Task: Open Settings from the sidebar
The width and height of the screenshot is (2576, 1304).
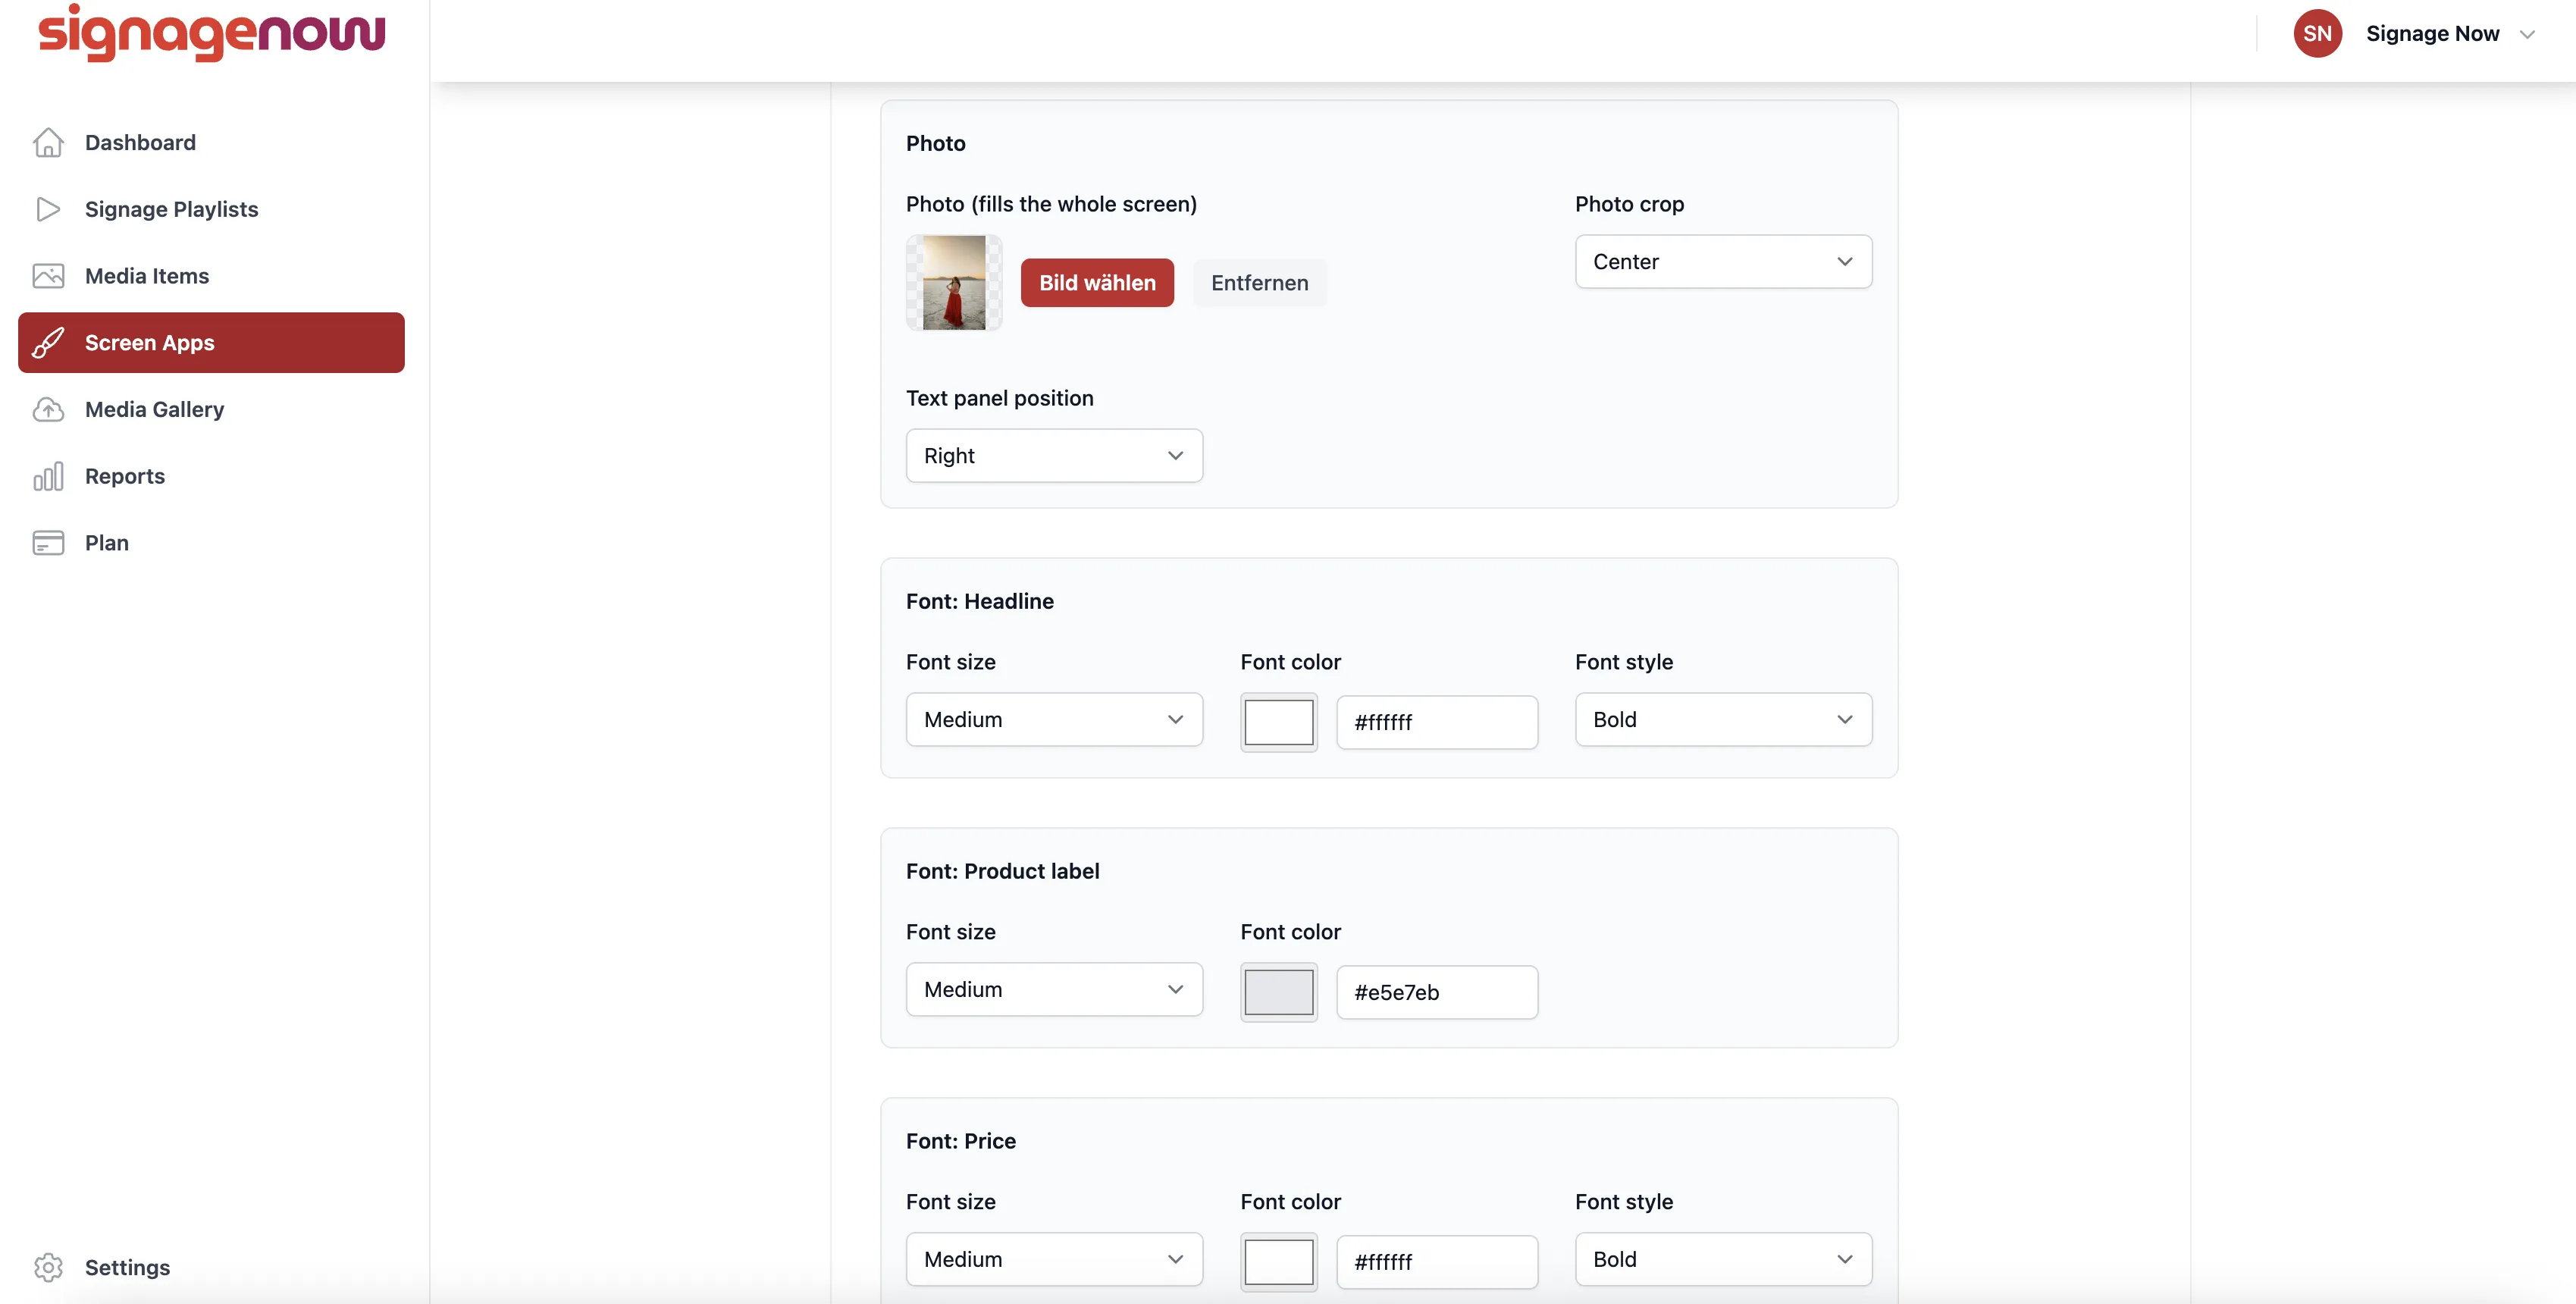Action: [x=211, y=1267]
